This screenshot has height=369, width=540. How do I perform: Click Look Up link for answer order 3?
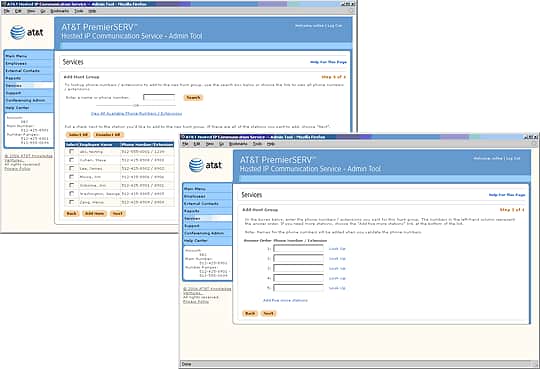(337, 268)
